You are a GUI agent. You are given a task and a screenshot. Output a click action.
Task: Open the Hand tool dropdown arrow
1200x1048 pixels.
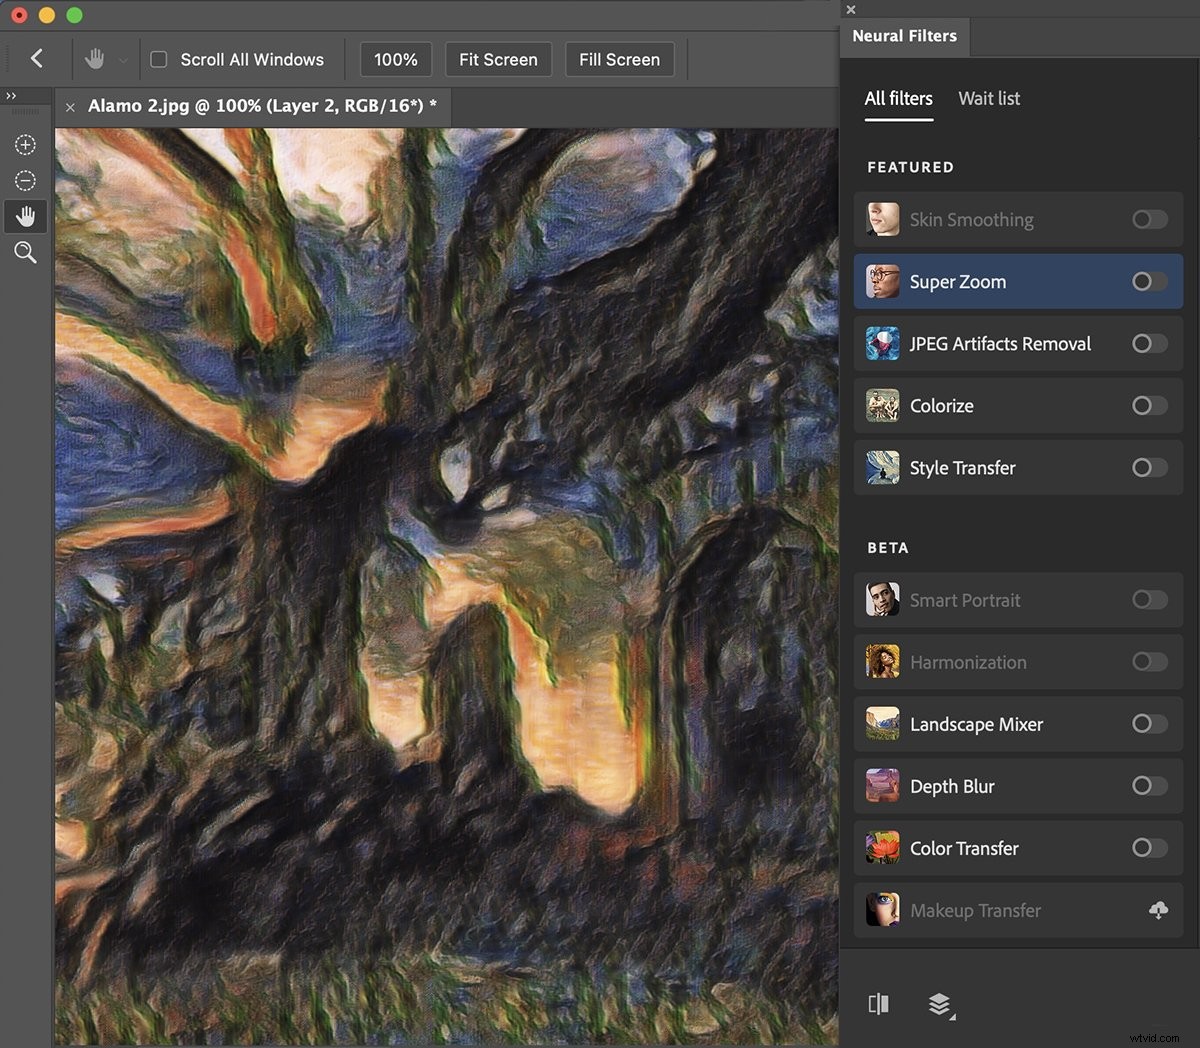click(122, 59)
